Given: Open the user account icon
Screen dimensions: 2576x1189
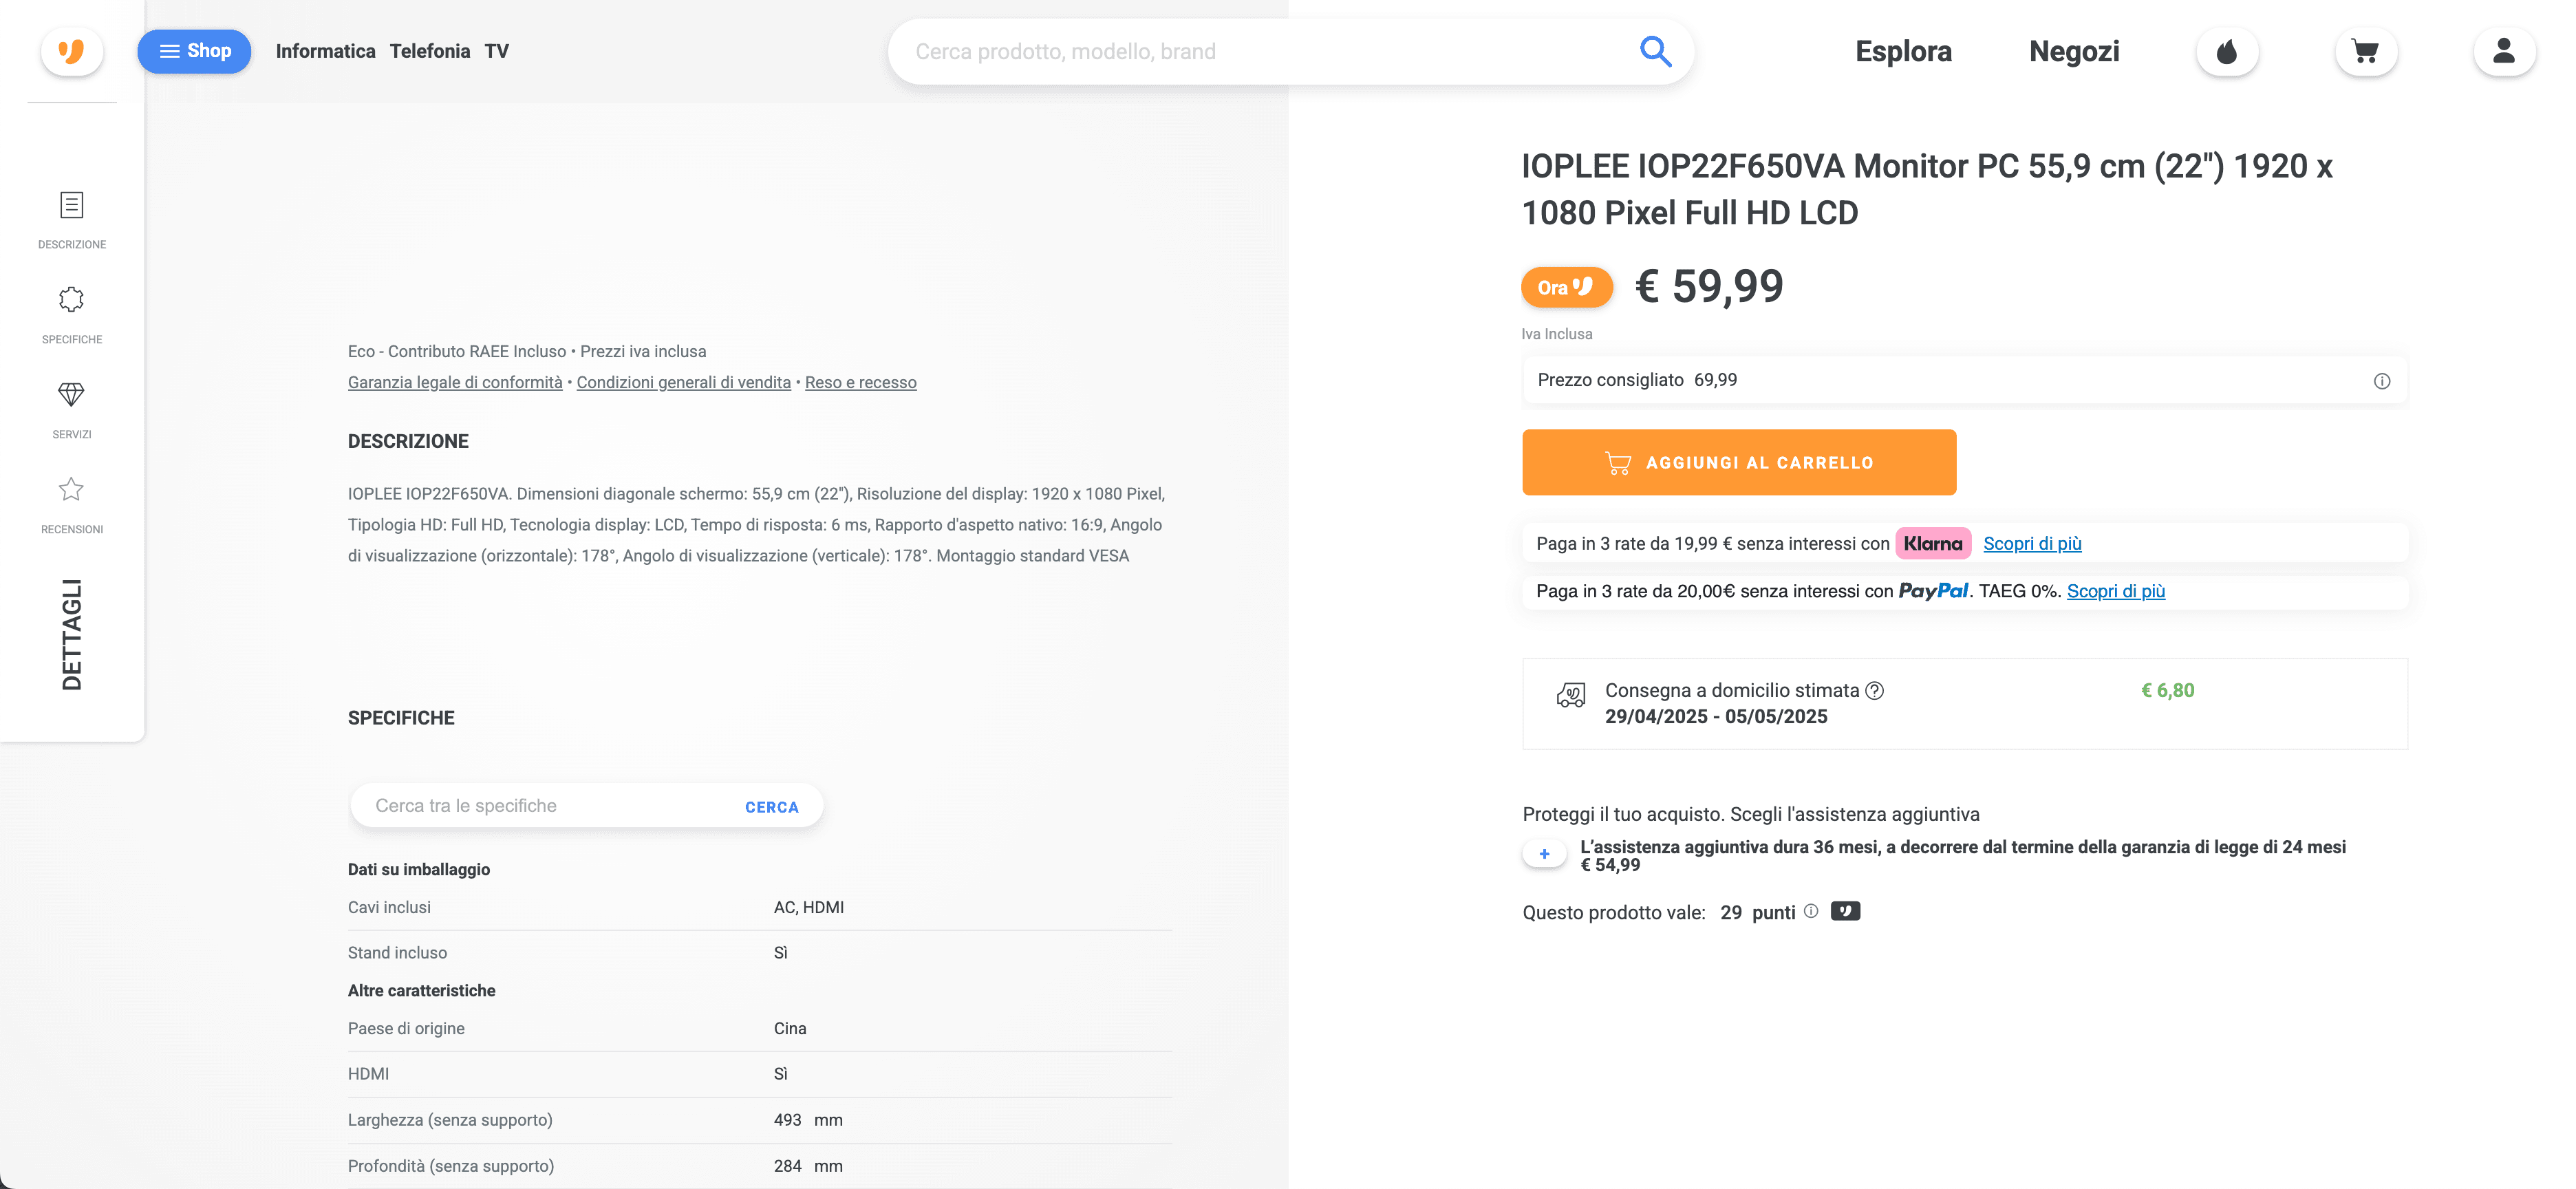Looking at the screenshot, I should tap(2503, 52).
